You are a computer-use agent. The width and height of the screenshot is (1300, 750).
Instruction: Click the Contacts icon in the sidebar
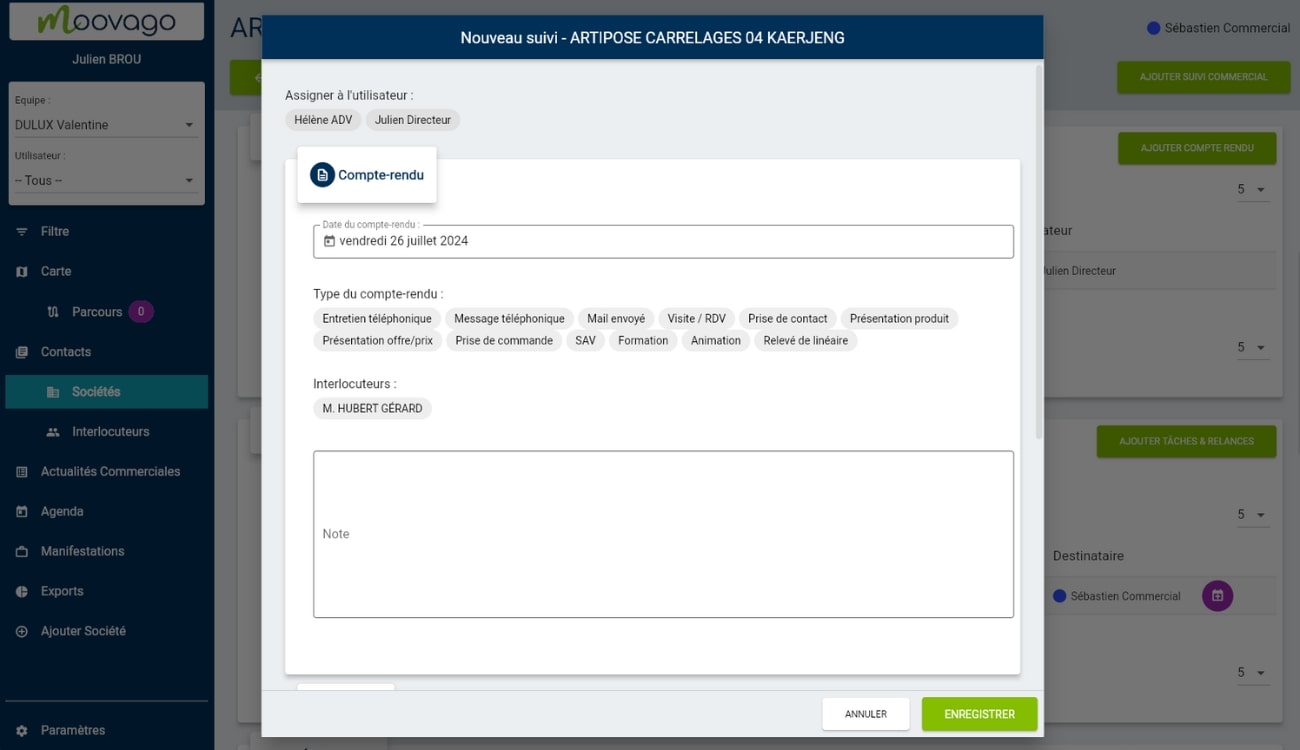tap(22, 352)
